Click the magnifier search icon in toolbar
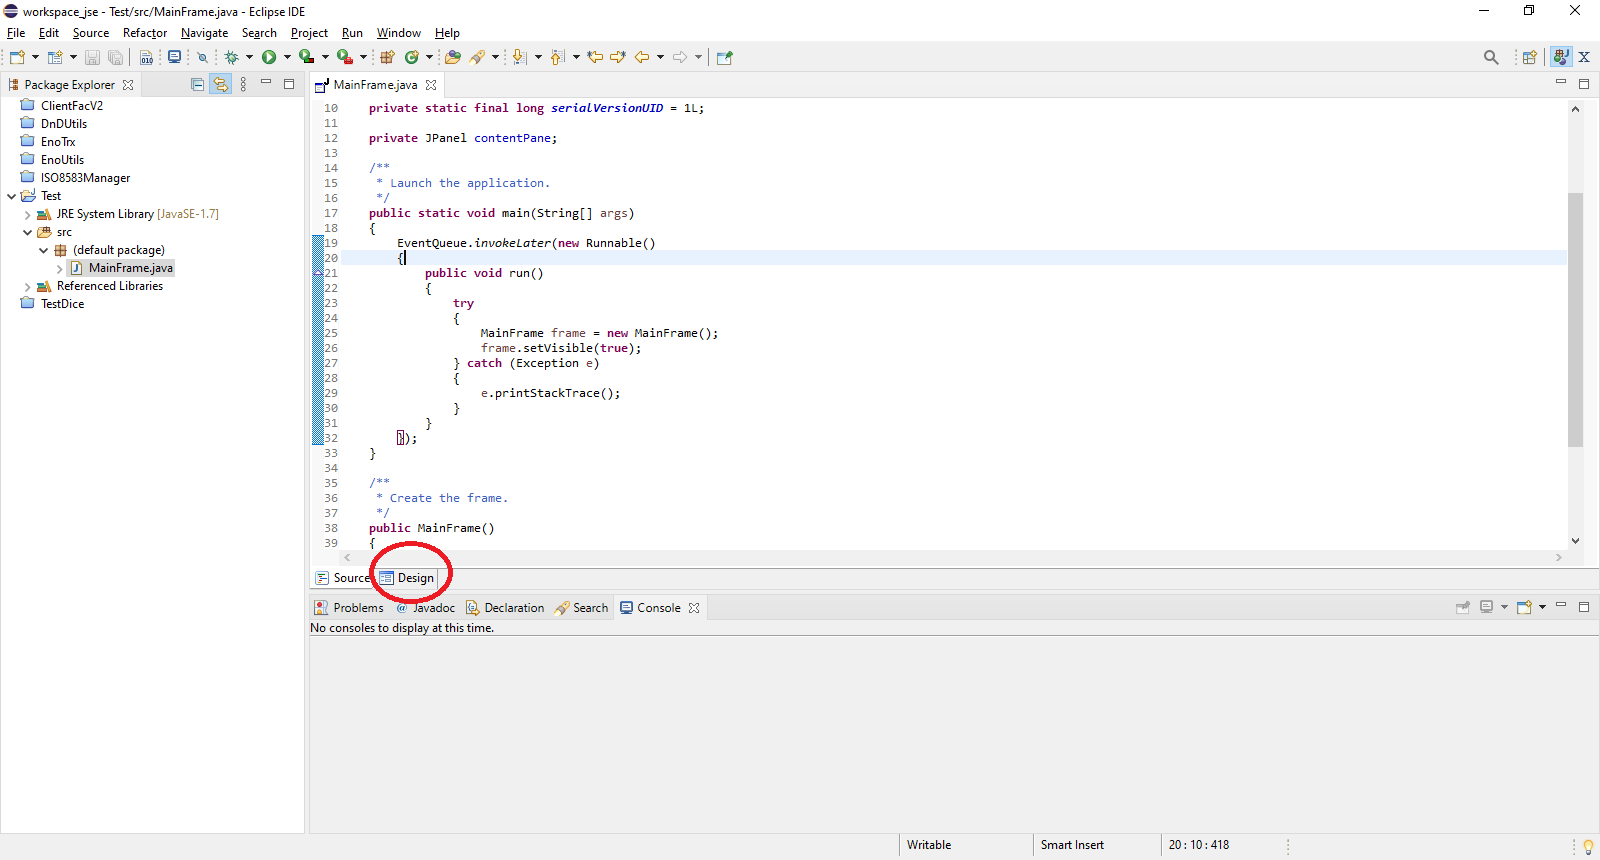The image size is (1600, 860). [x=1491, y=57]
